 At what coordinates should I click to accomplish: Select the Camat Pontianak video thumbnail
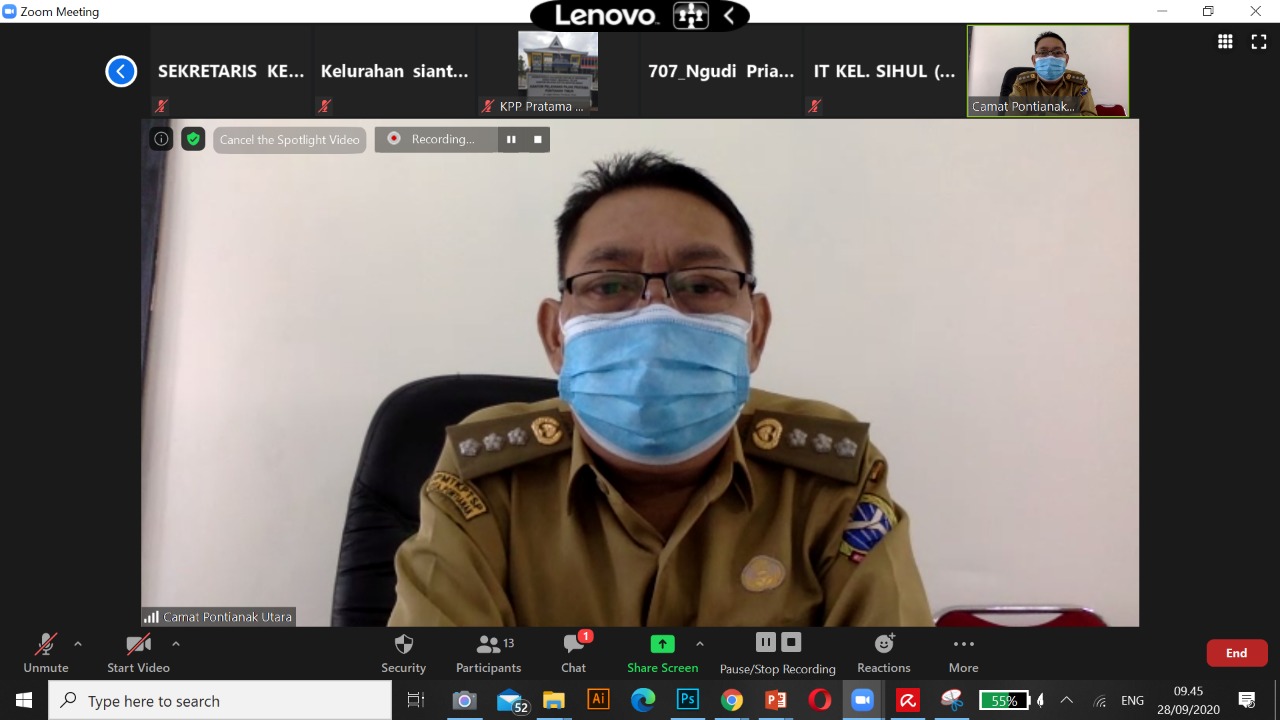point(1047,70)
